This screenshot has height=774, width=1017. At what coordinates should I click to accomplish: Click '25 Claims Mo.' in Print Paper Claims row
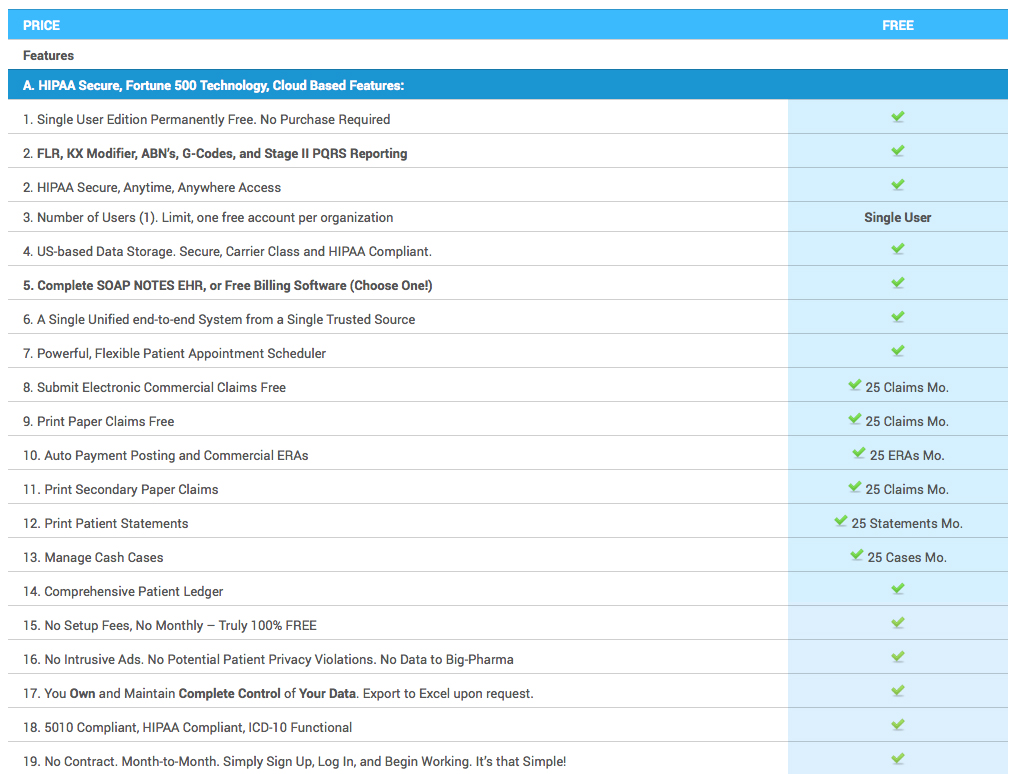[907, 421]
